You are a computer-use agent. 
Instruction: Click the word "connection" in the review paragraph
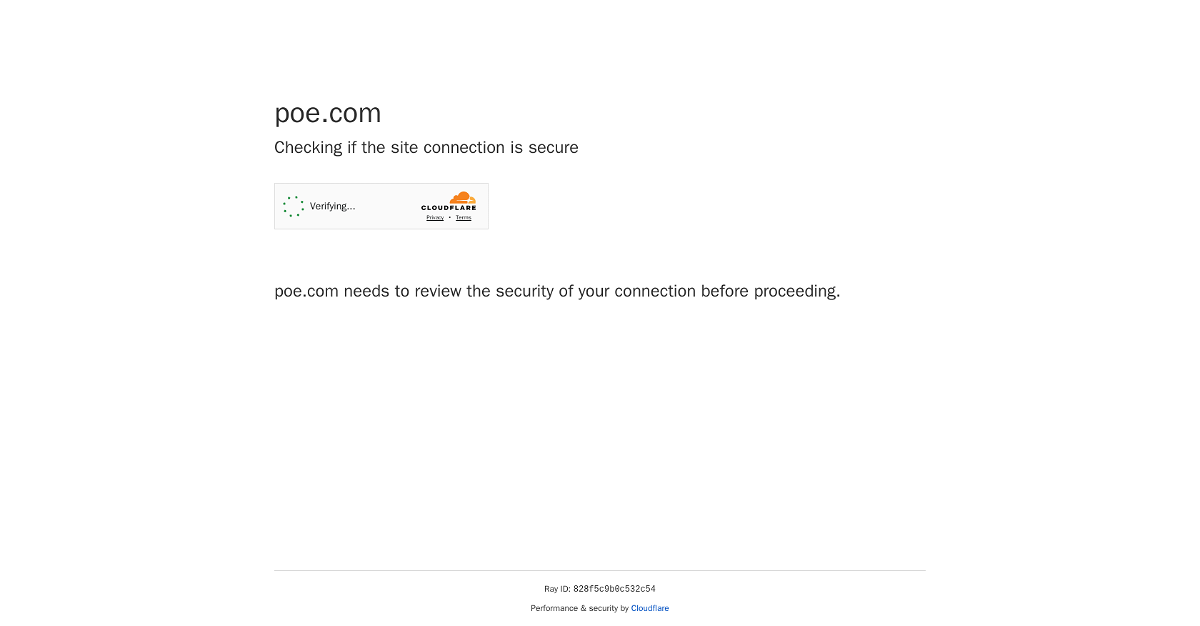coord(655,292)
